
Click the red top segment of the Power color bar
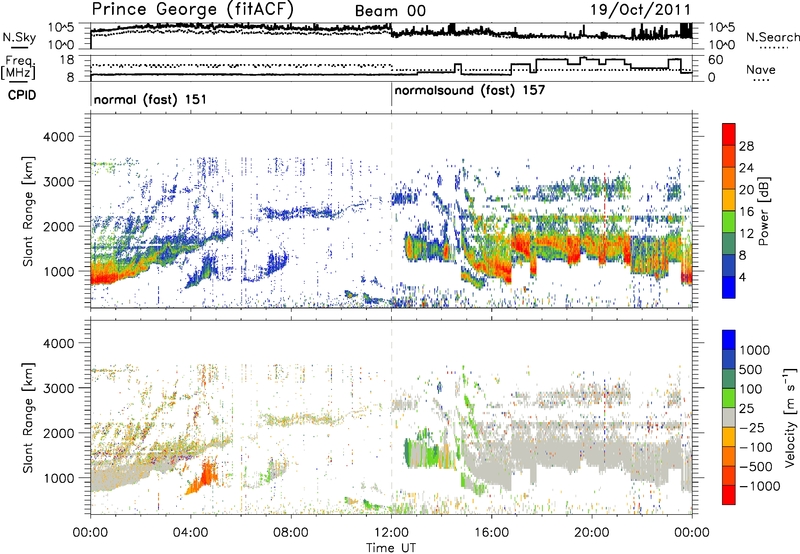tap(729, 134)
